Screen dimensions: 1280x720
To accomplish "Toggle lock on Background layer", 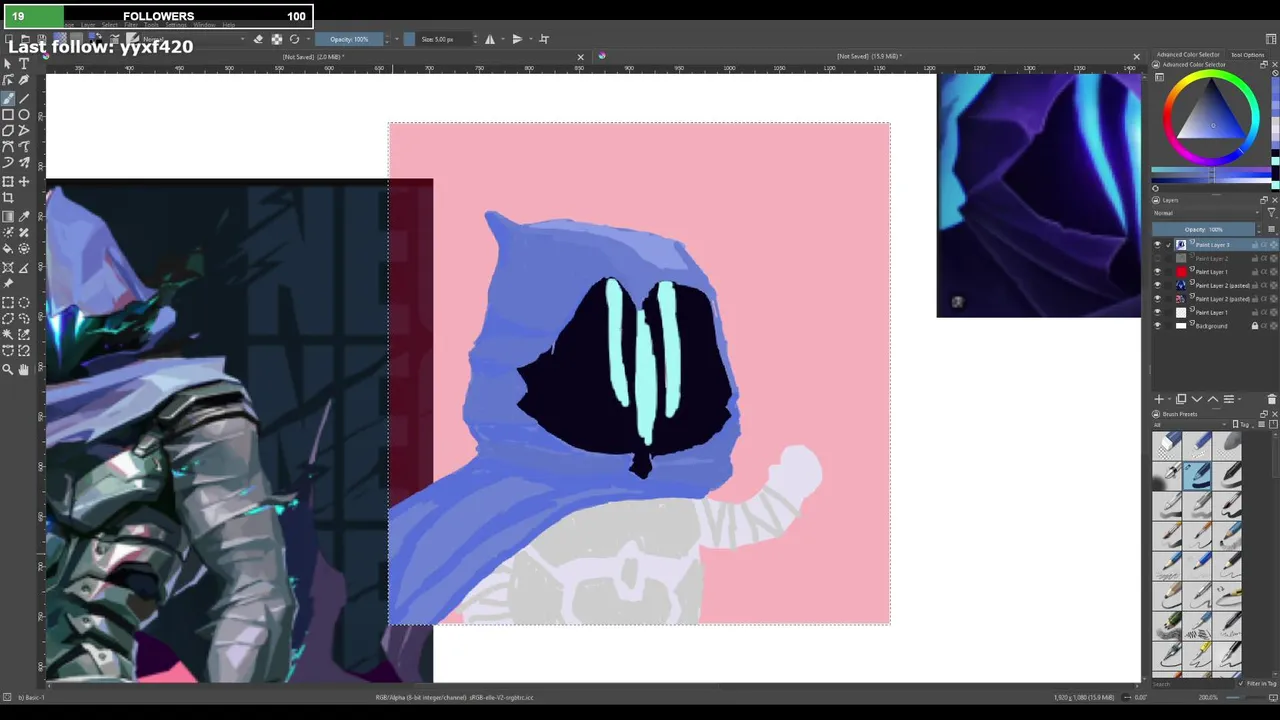I will pyautogui.click(x=1255, y=326).
